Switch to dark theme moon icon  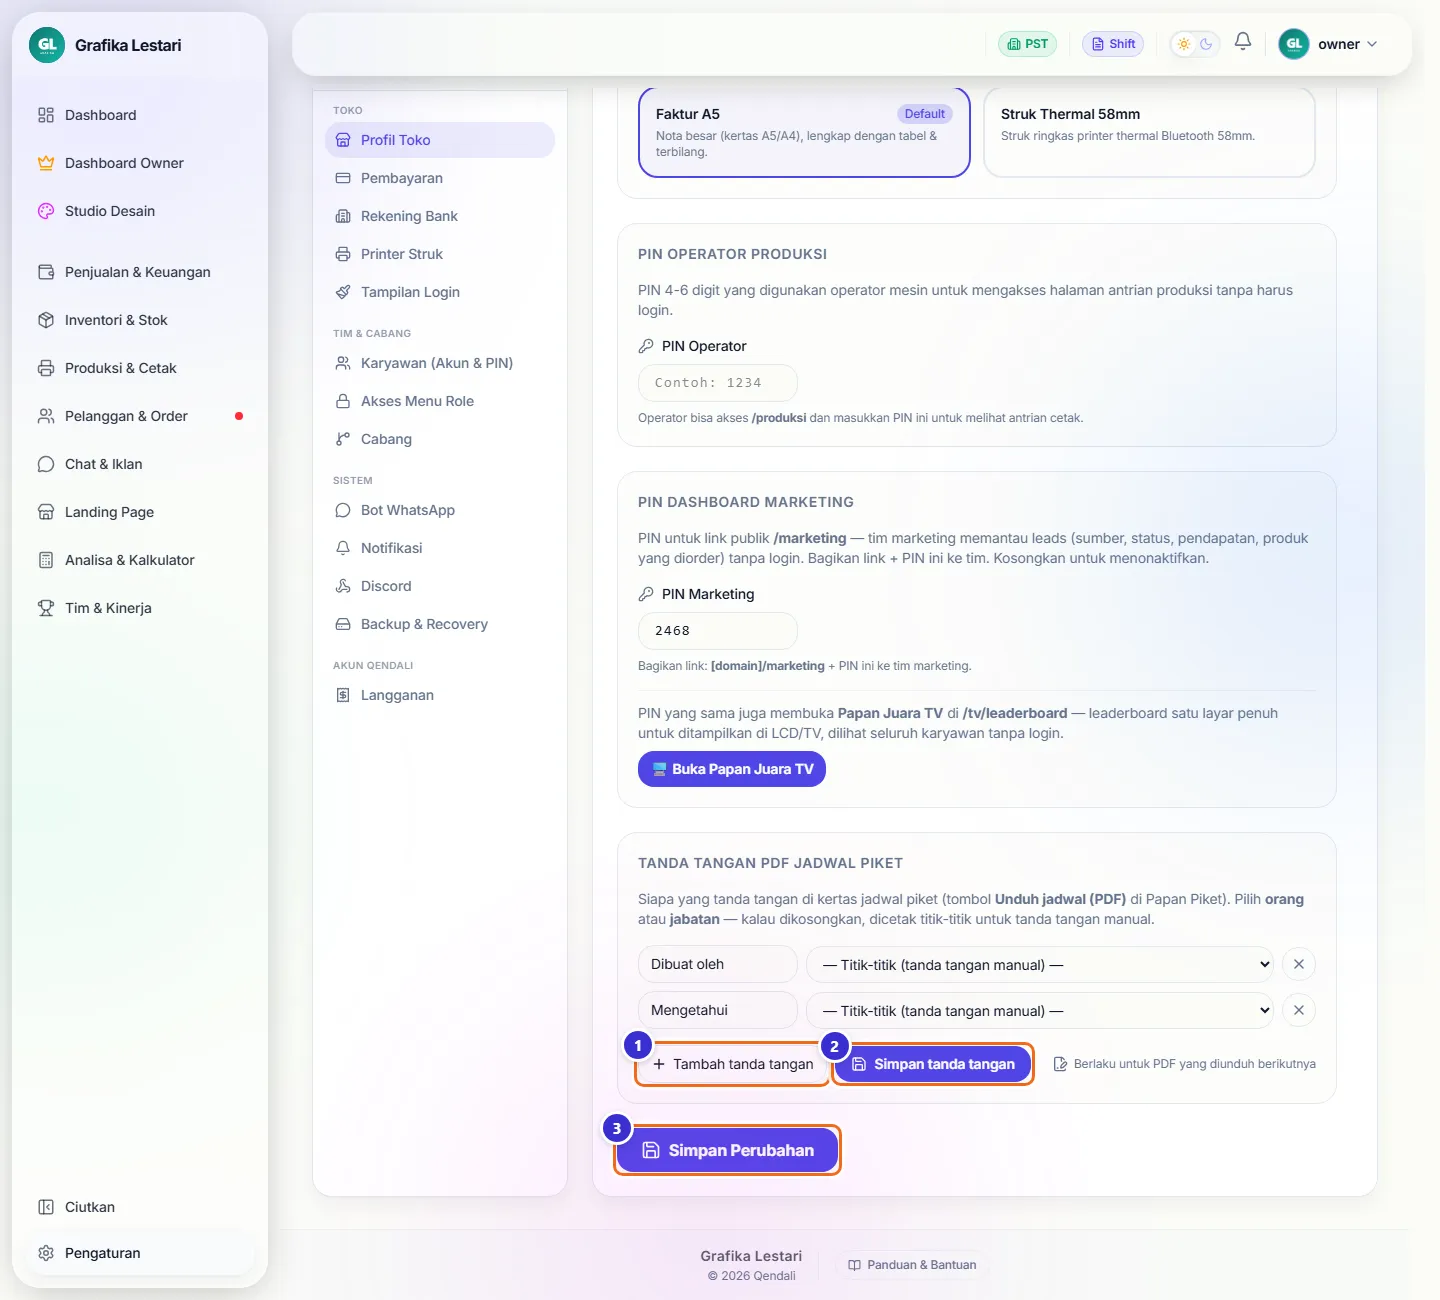tap(1206, 44)
